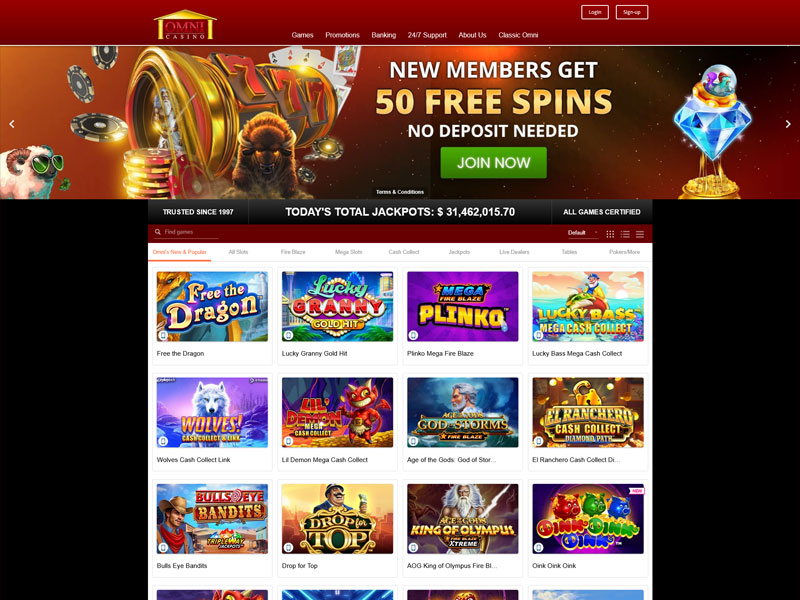Screen dimensions: 800x600
Task: Open the Terms & Conditions link
Action: click(x=400, y=192)
